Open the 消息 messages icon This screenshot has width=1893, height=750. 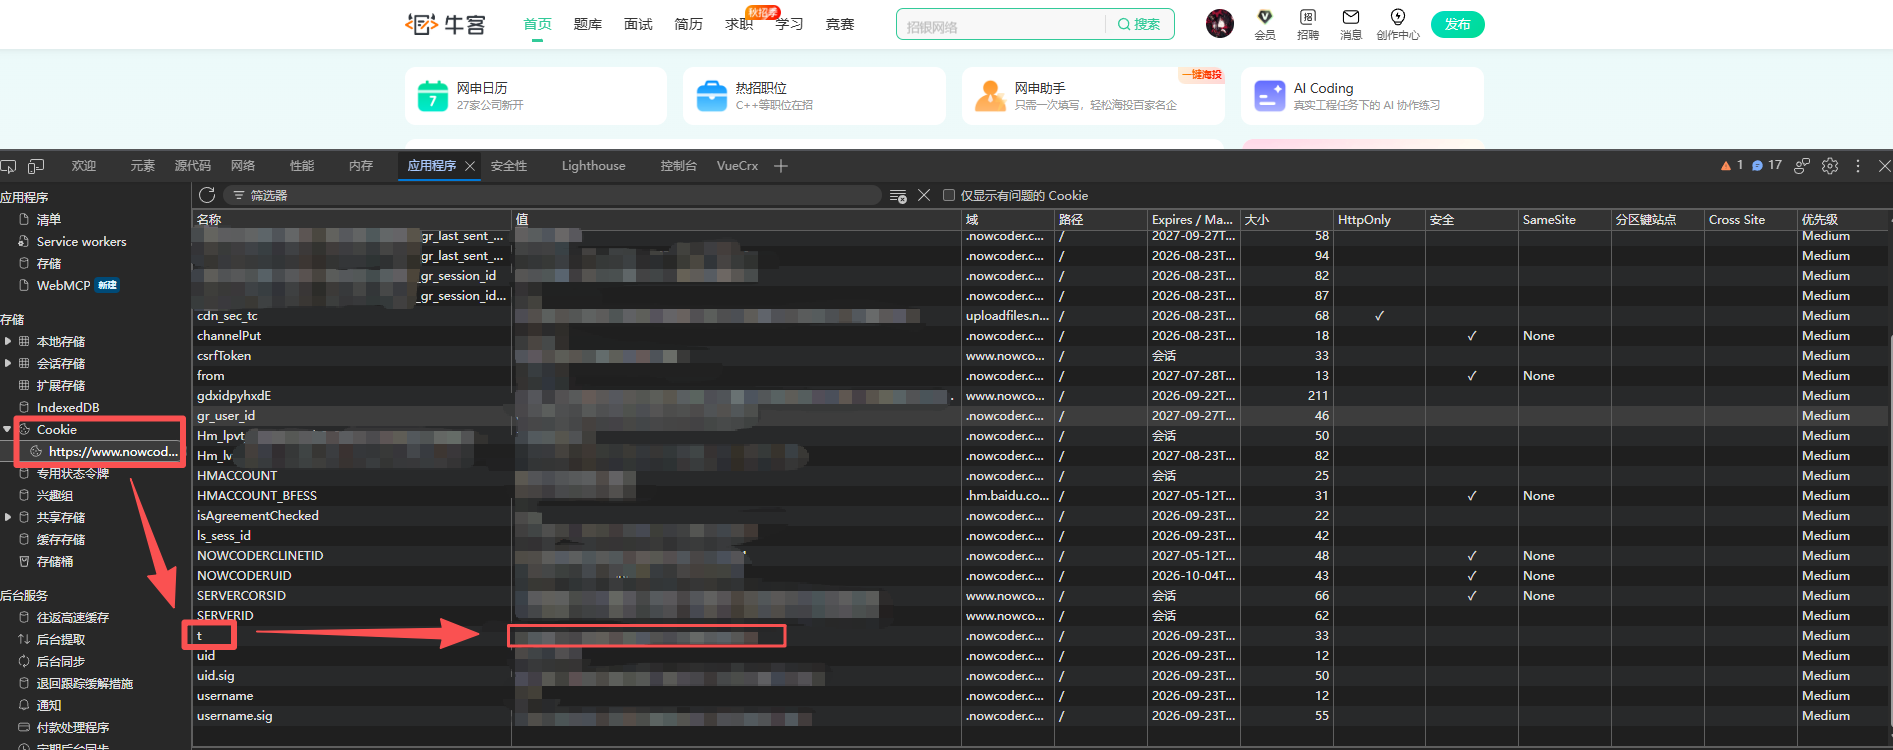[x=1351, y=24]
